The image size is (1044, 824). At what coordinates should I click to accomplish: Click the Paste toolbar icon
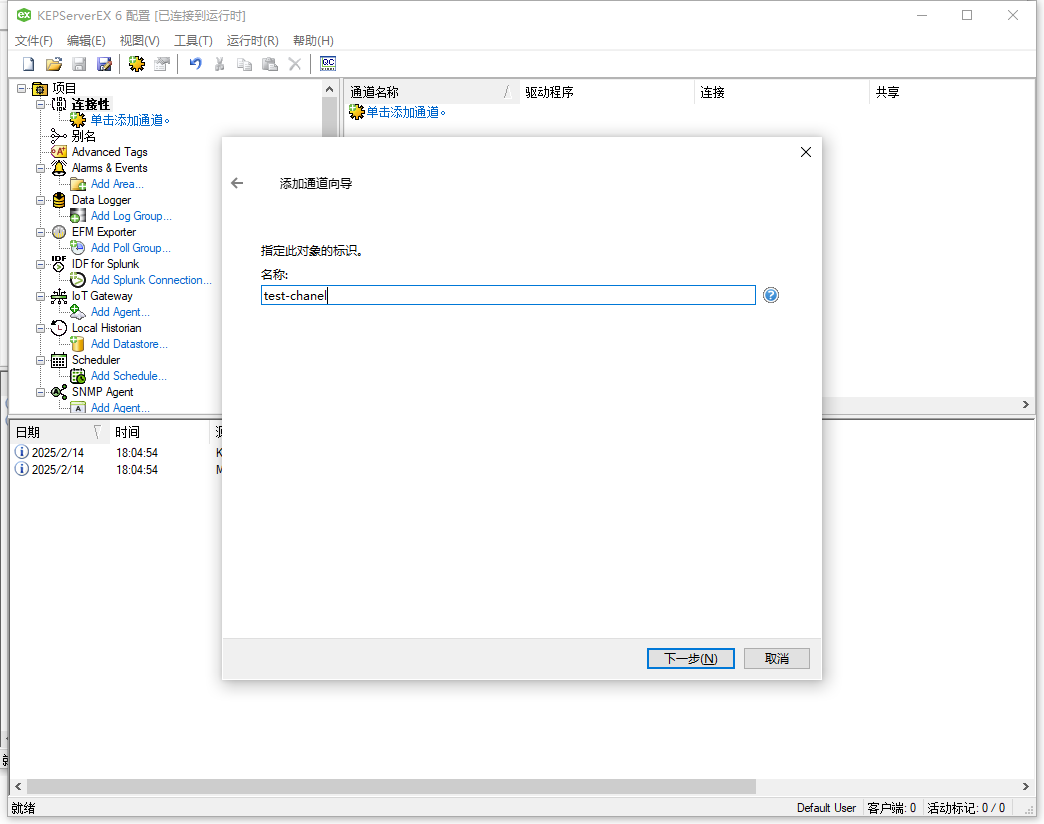click(x=270, y=64)
